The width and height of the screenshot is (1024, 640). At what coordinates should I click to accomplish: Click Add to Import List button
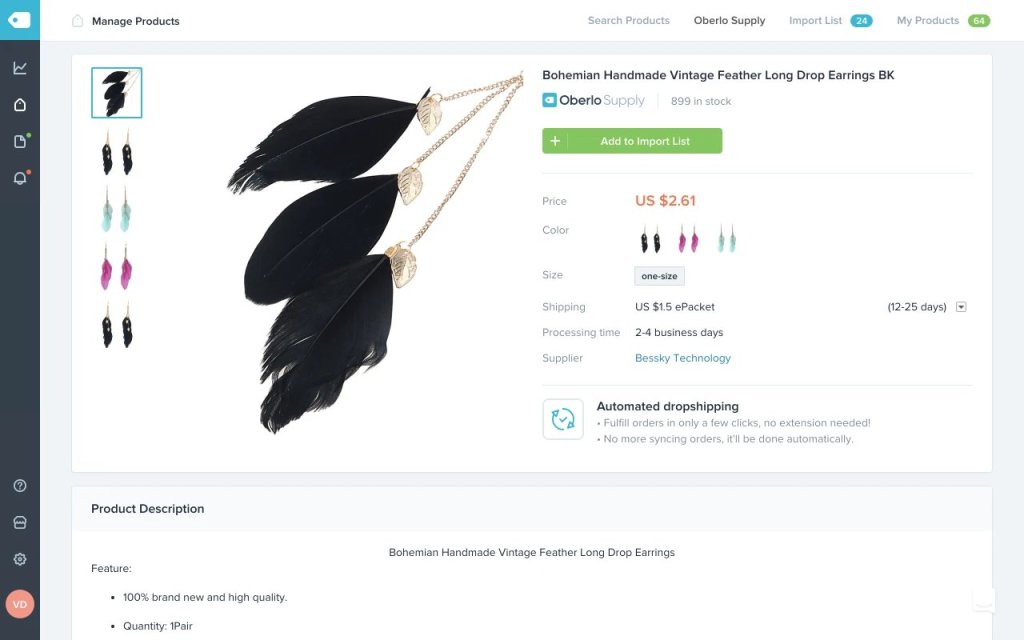coord(632,141)
